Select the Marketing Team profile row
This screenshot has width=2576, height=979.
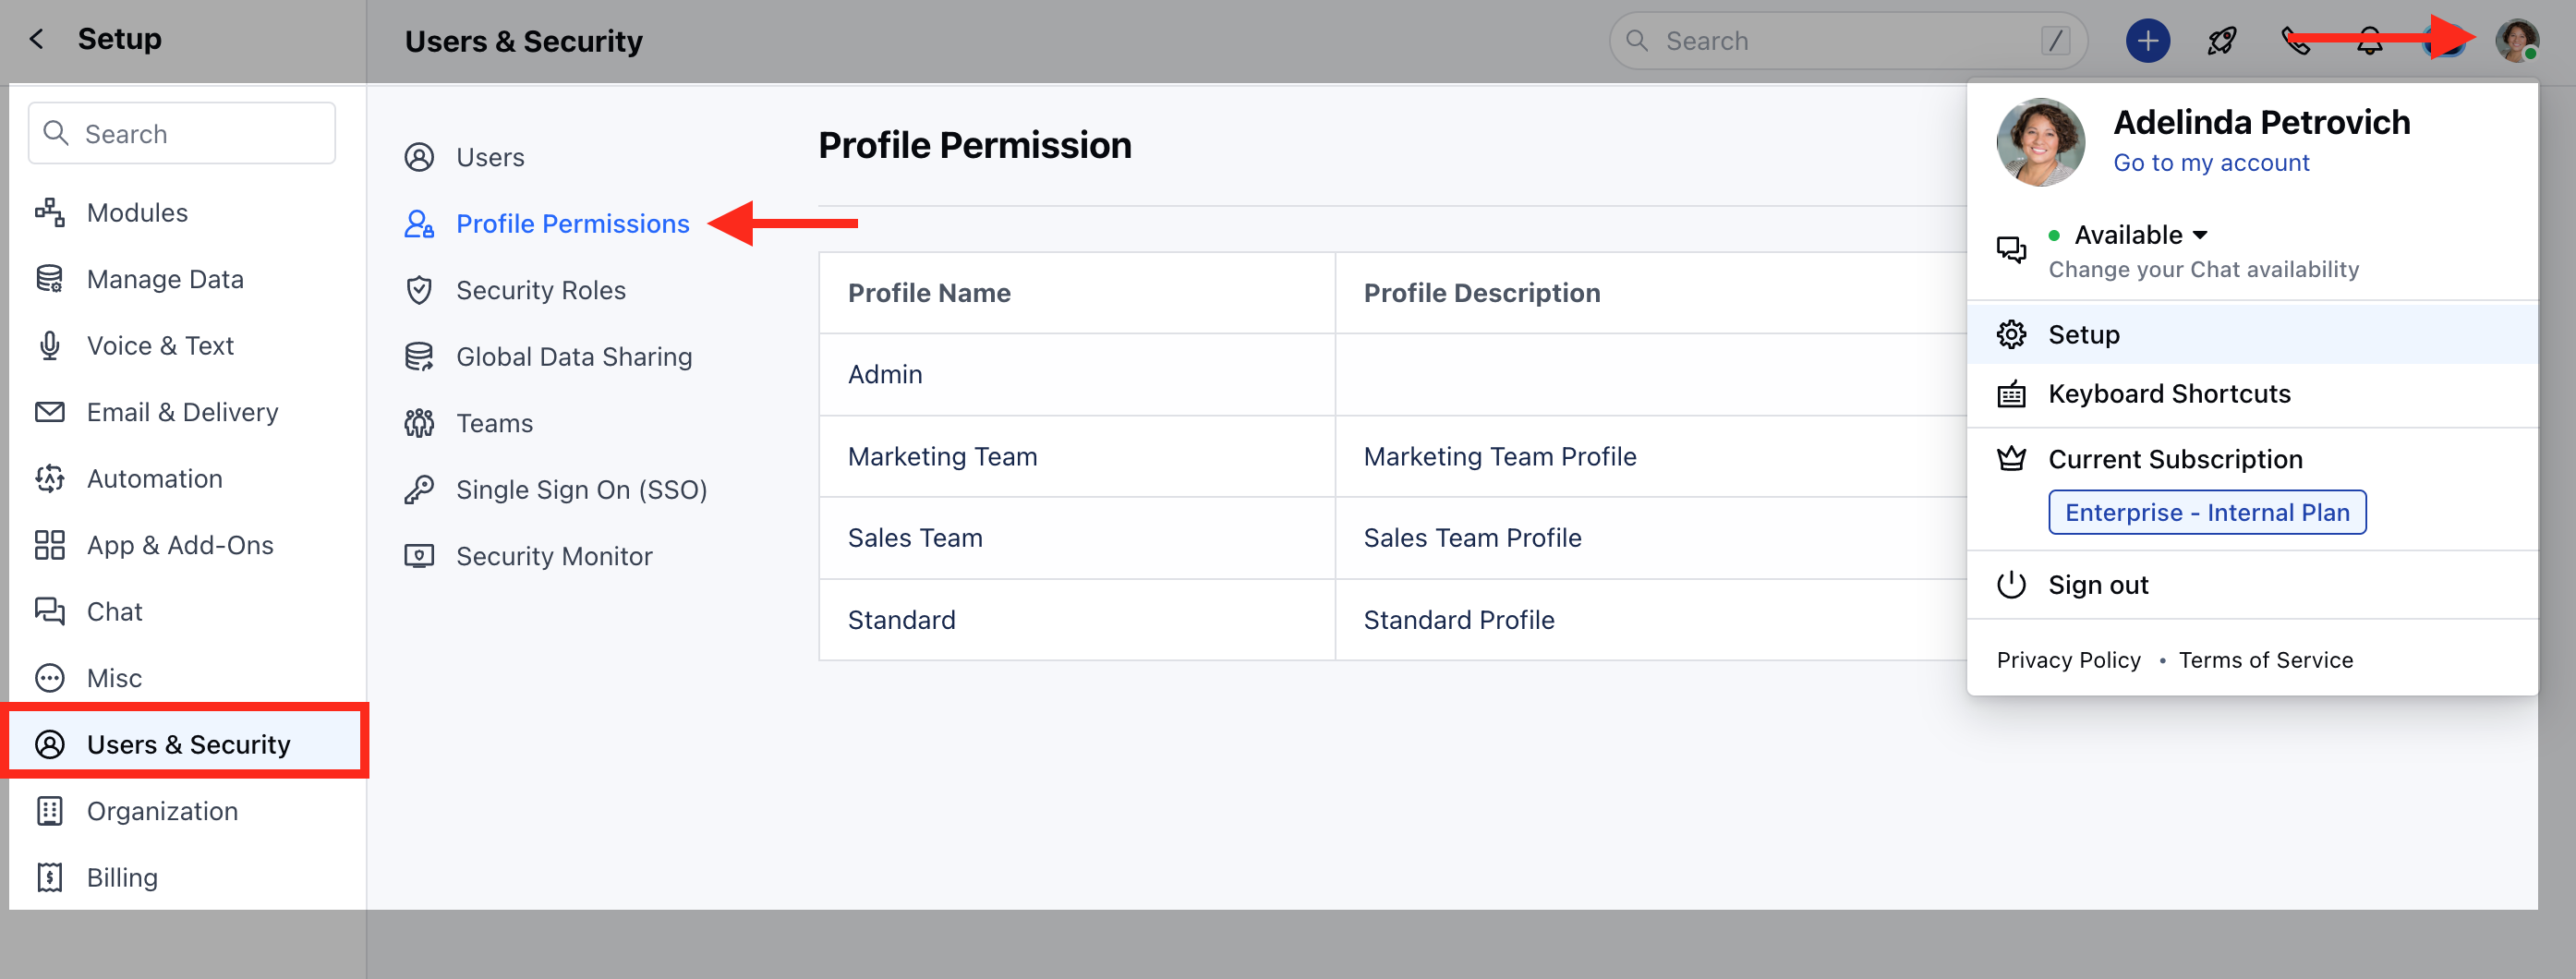[943, 456]
